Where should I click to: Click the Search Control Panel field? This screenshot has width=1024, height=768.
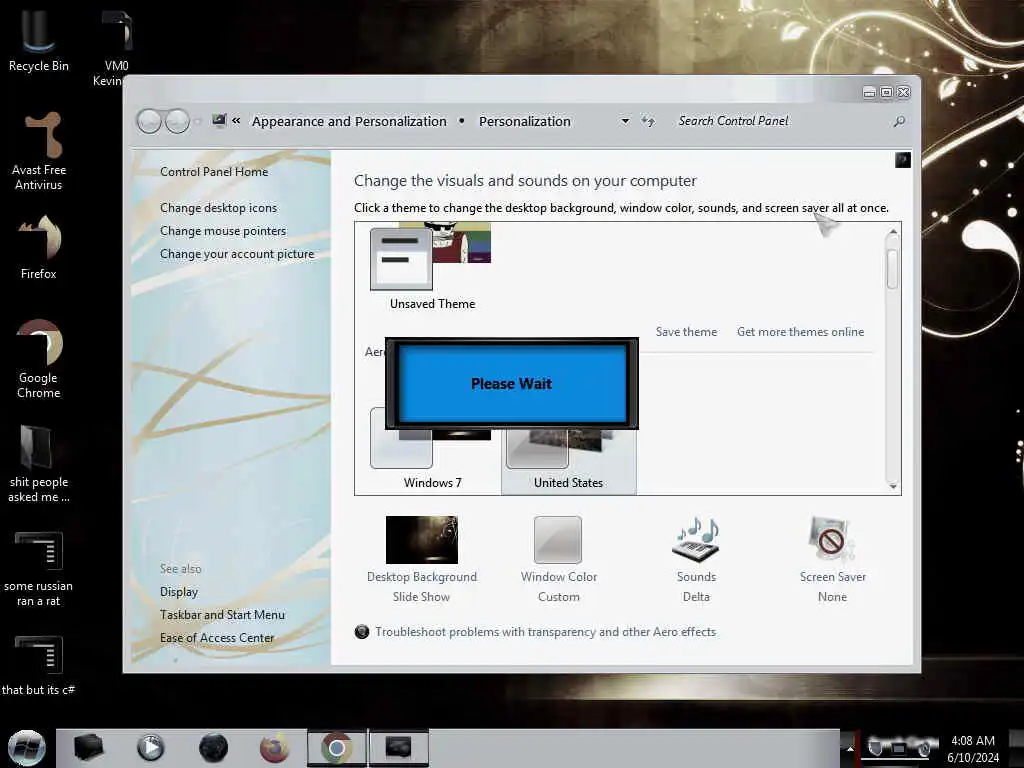784,121
